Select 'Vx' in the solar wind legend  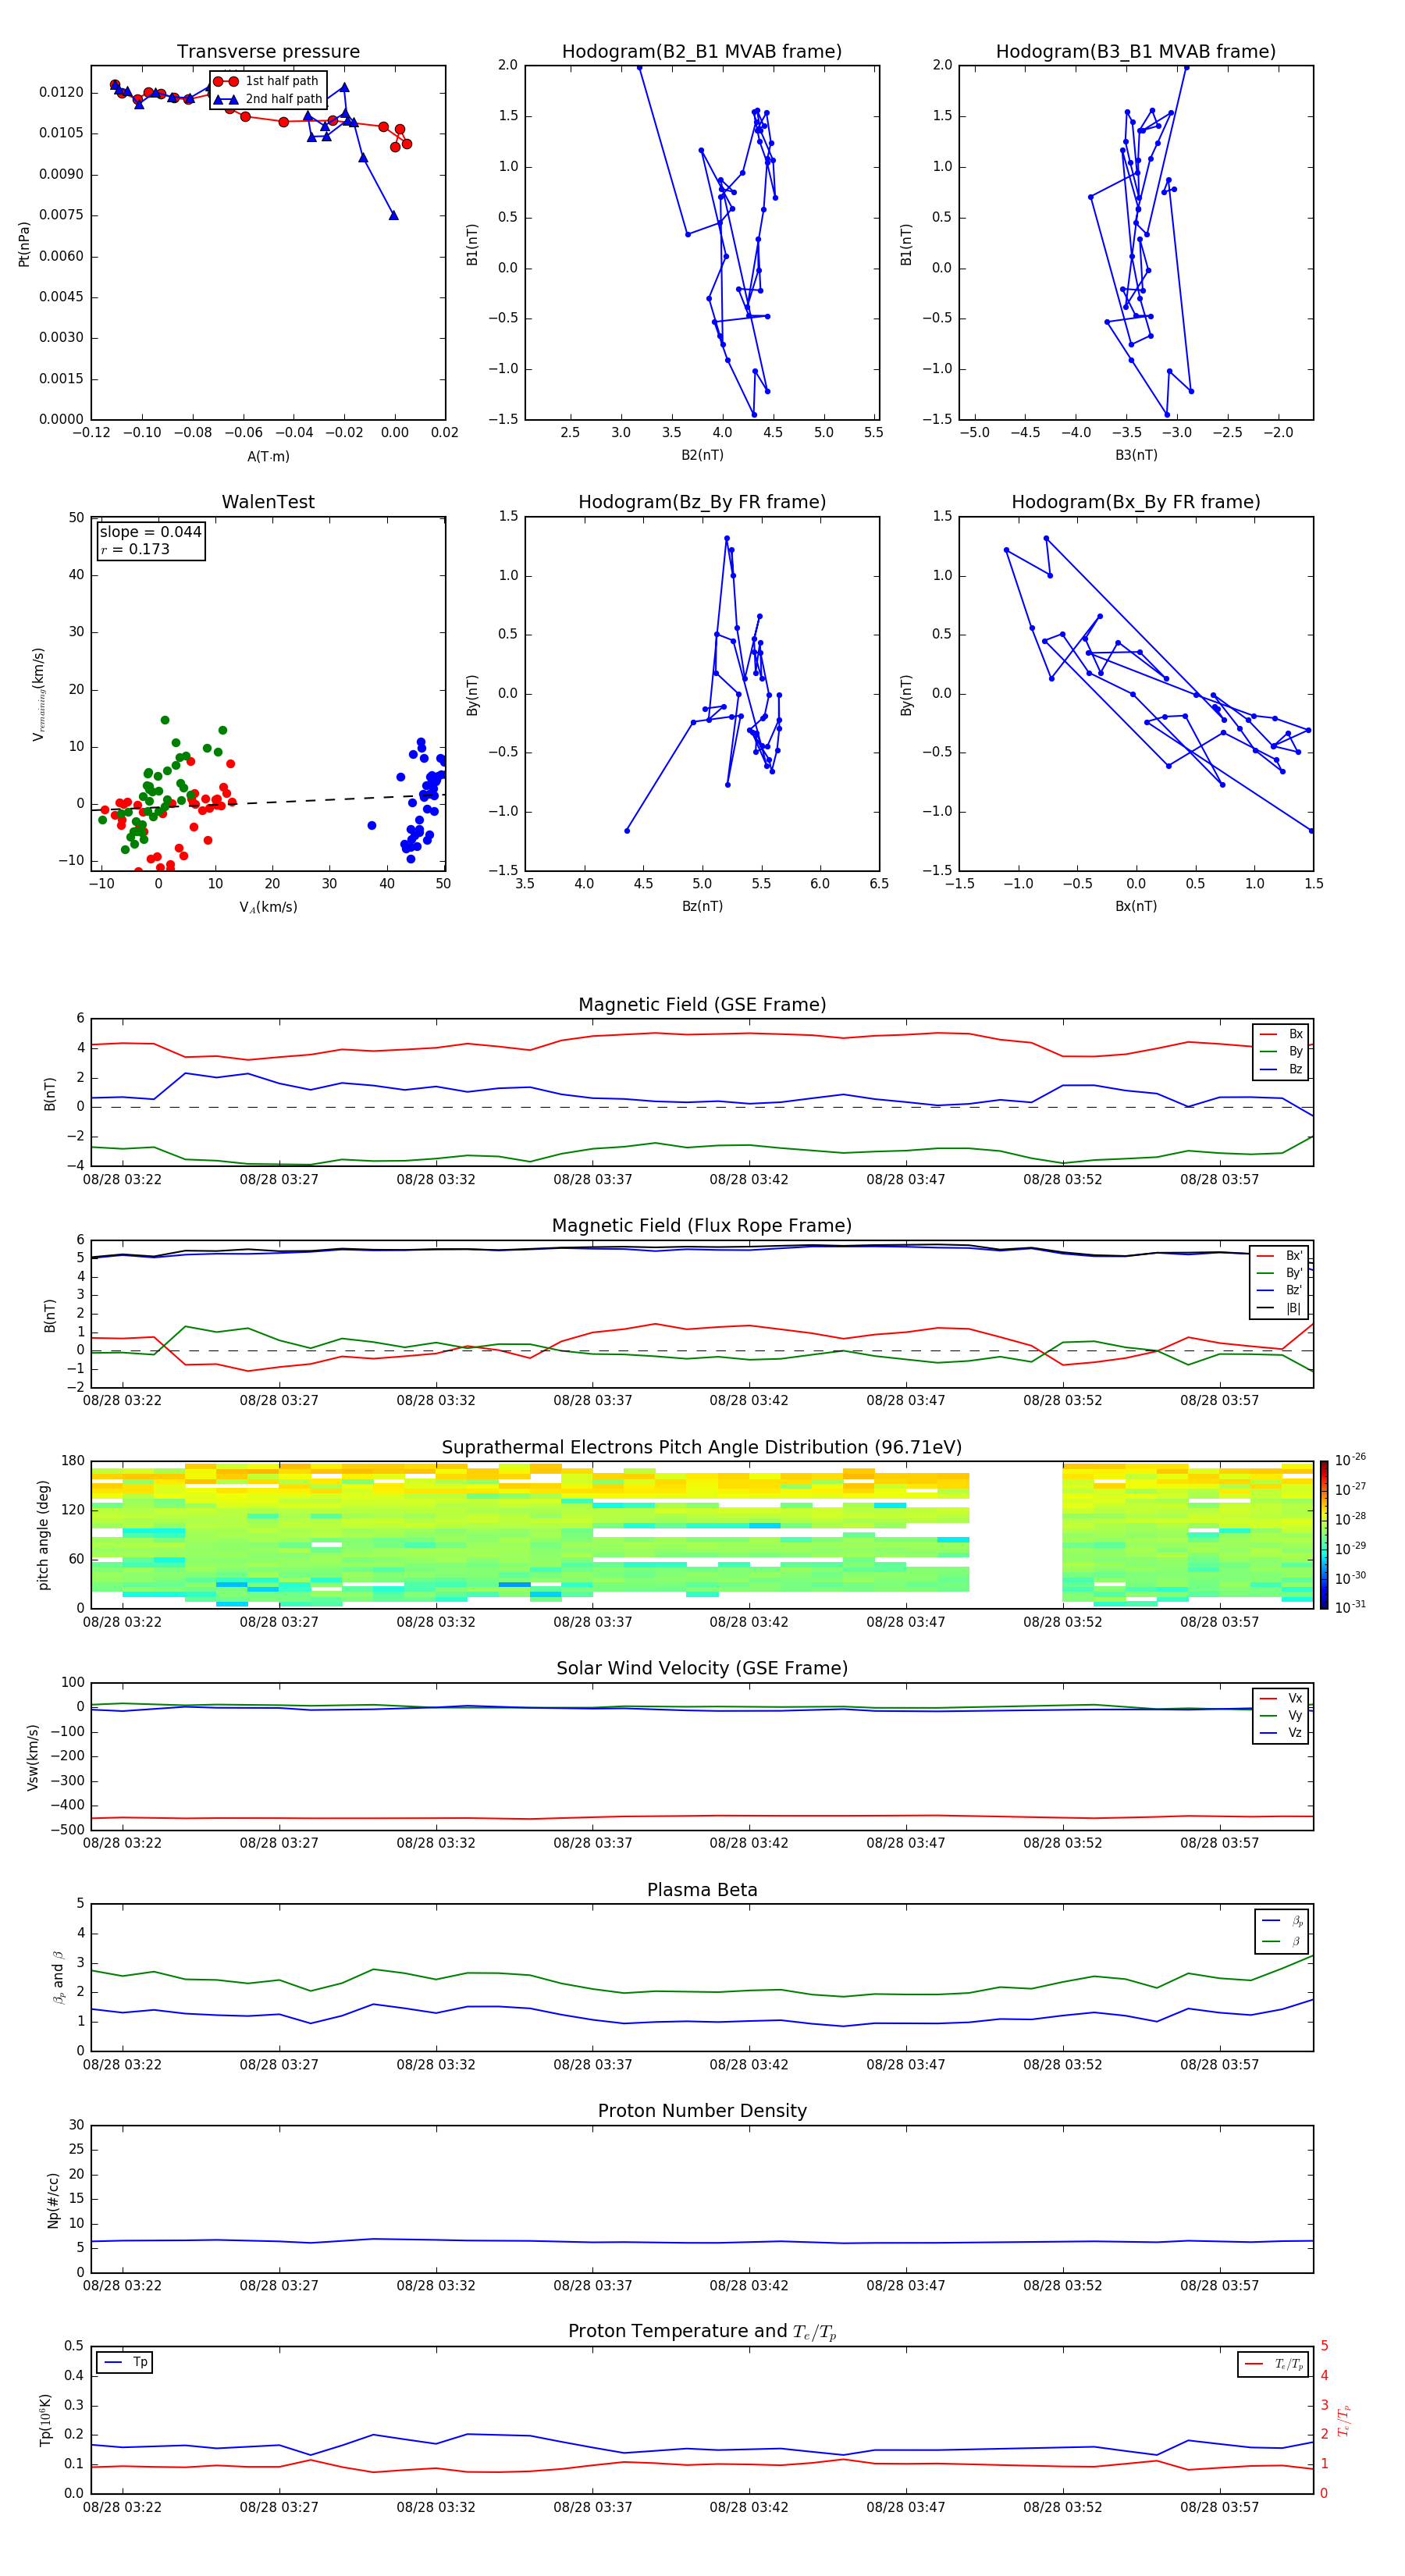pyautogui.click(x=1282, y=1698)
